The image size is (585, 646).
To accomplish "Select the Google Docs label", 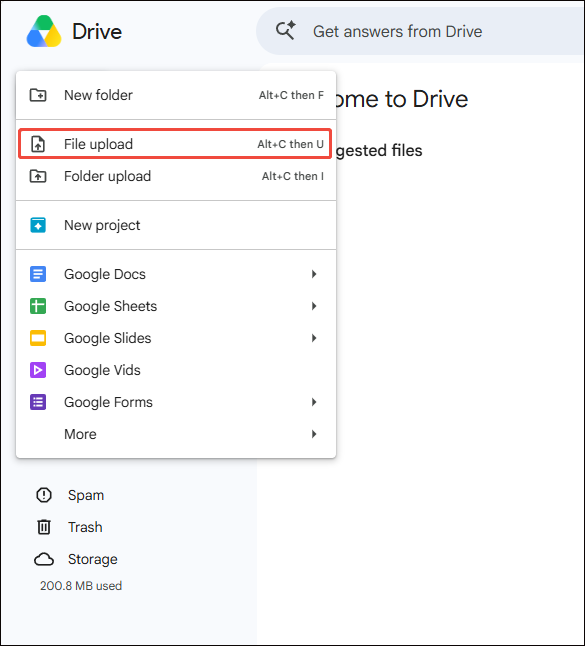I will (x=105, y=274).
